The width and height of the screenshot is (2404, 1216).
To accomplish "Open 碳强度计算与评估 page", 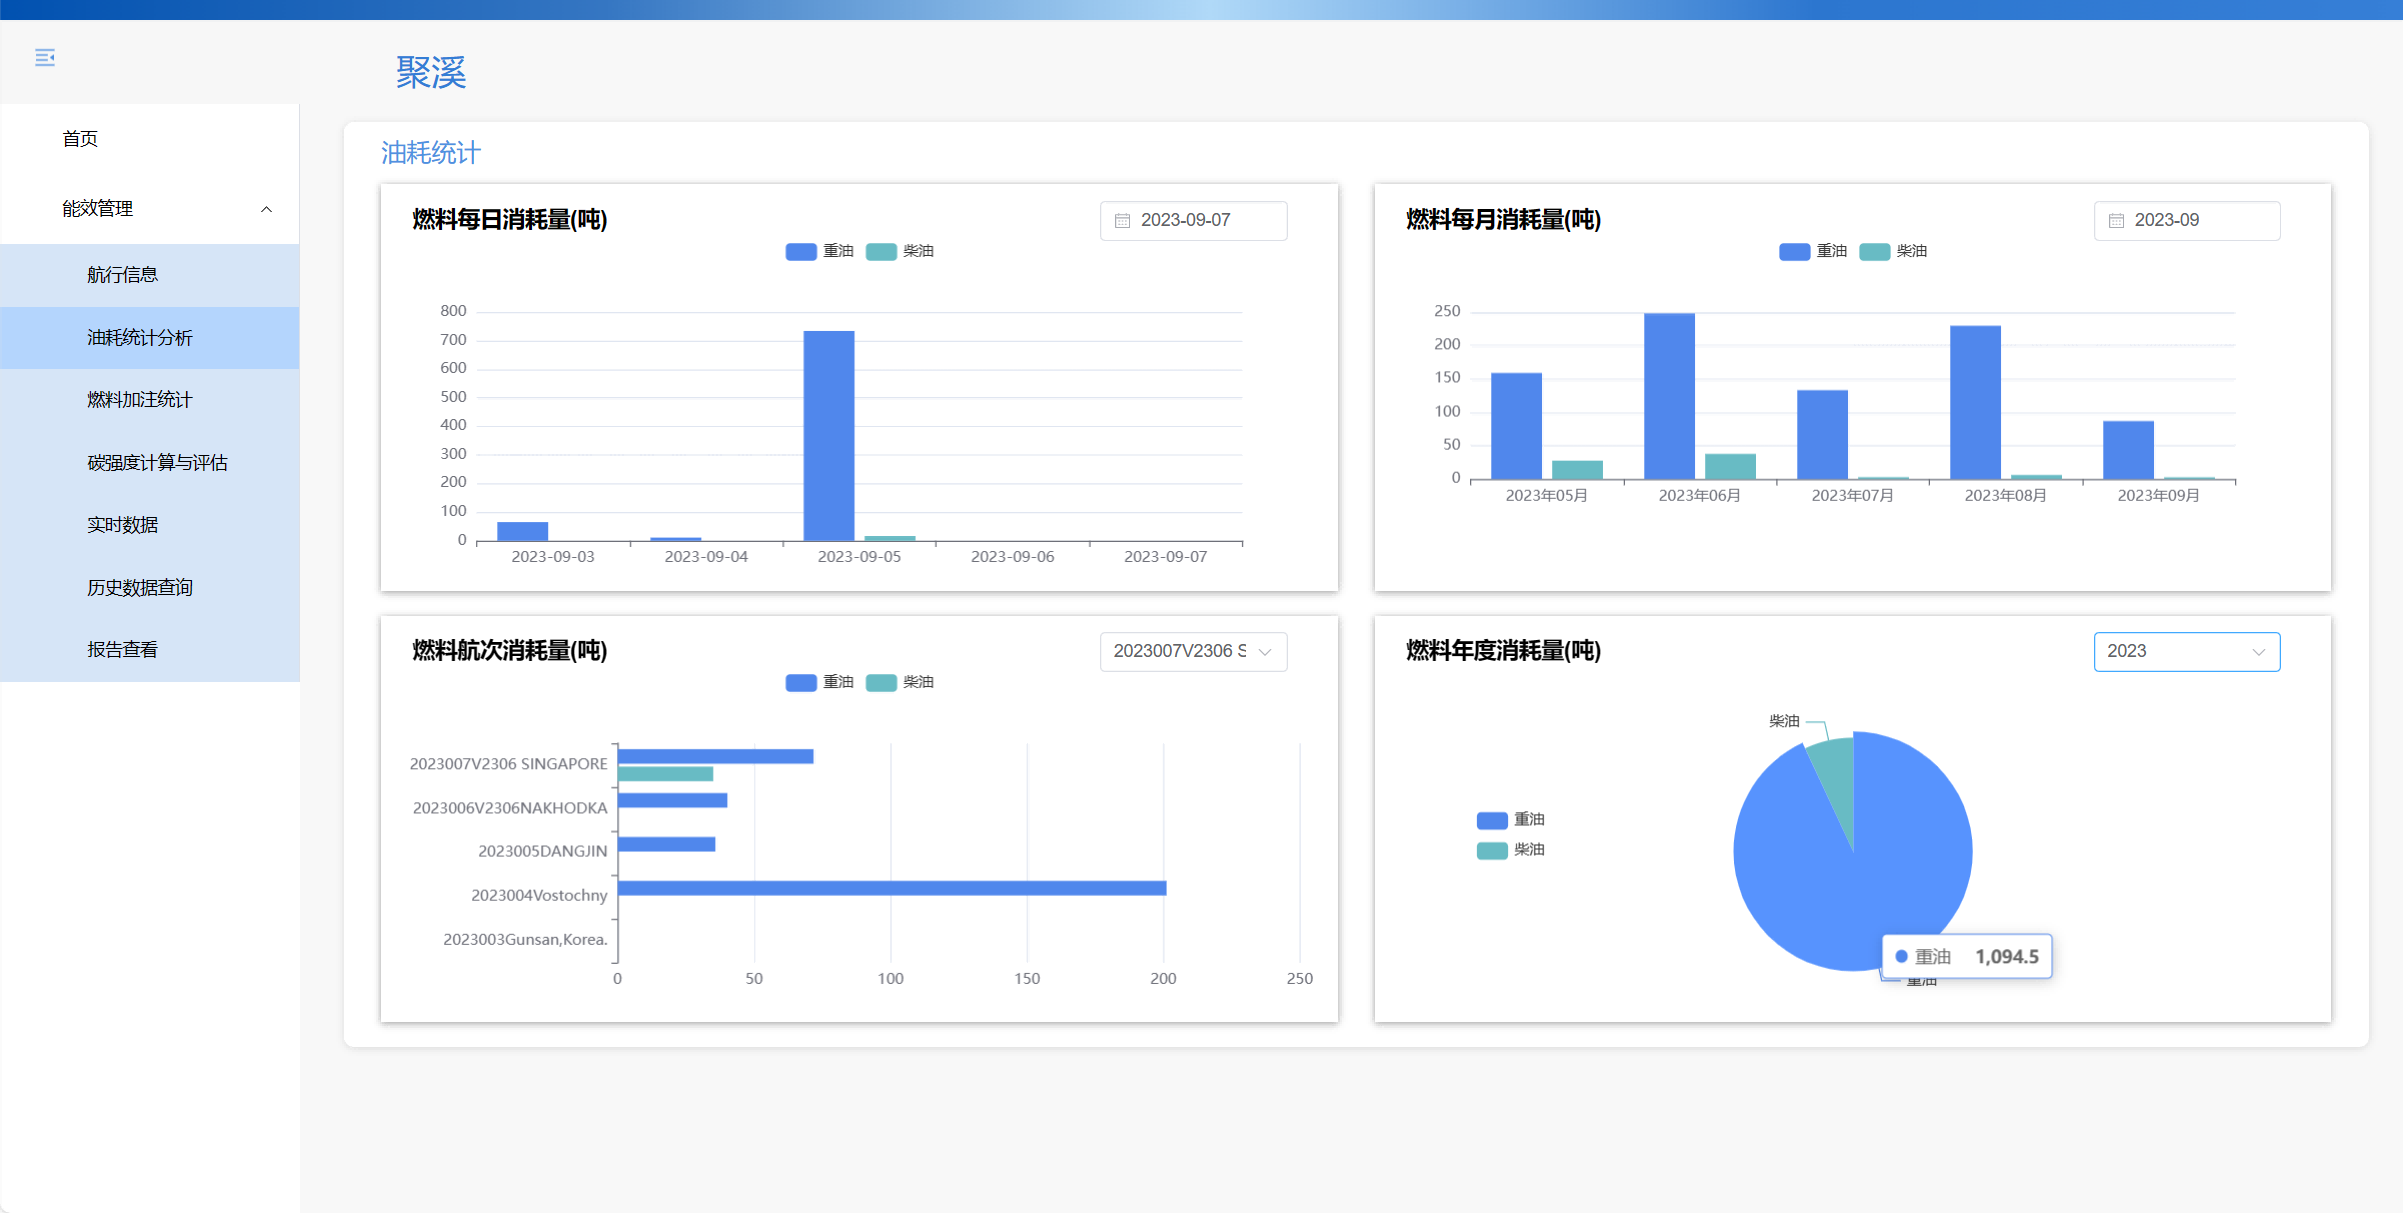I will click(157, 463).
